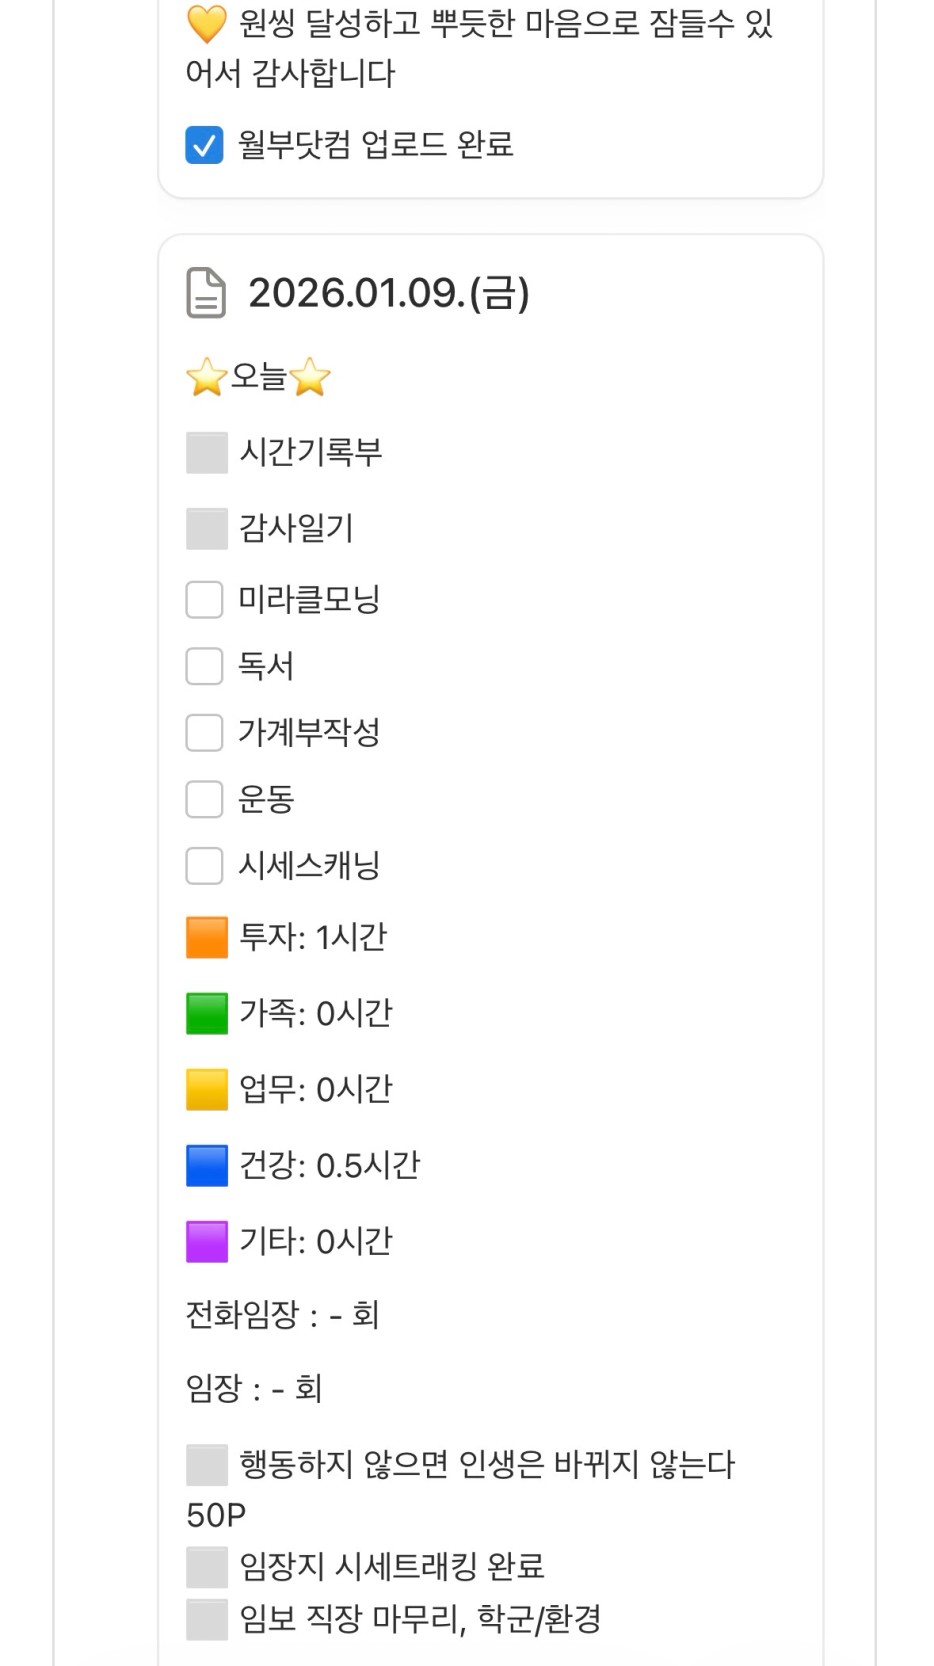This screenshot has width=934, height=1666.
Task: Click the gray box beside 감사일기
Action: (x=207, y=528)
